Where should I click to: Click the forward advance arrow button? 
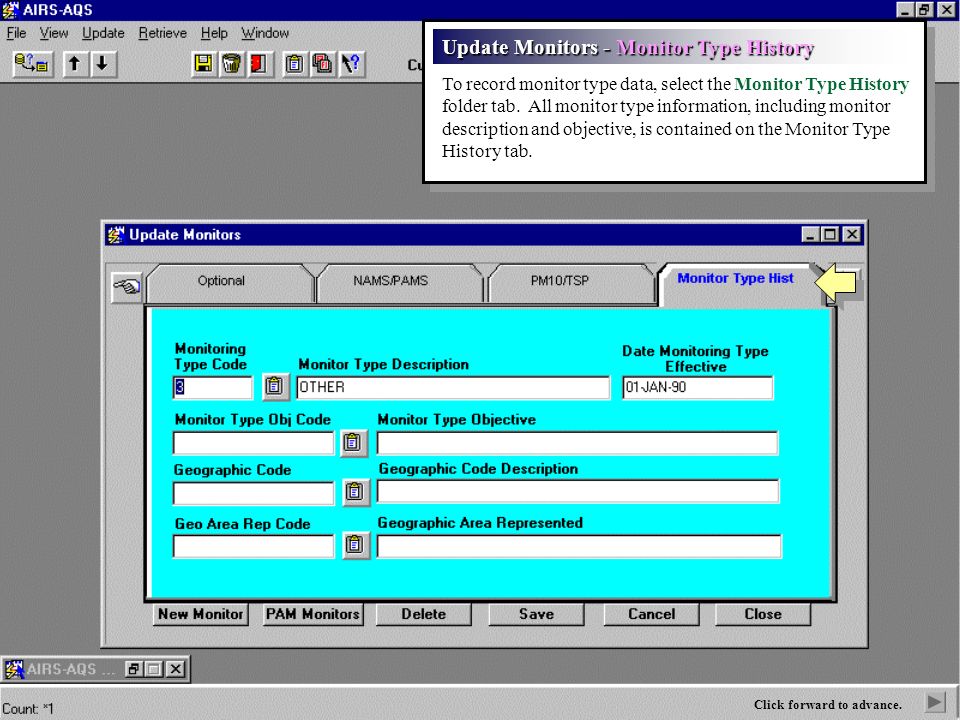(934, 702)
